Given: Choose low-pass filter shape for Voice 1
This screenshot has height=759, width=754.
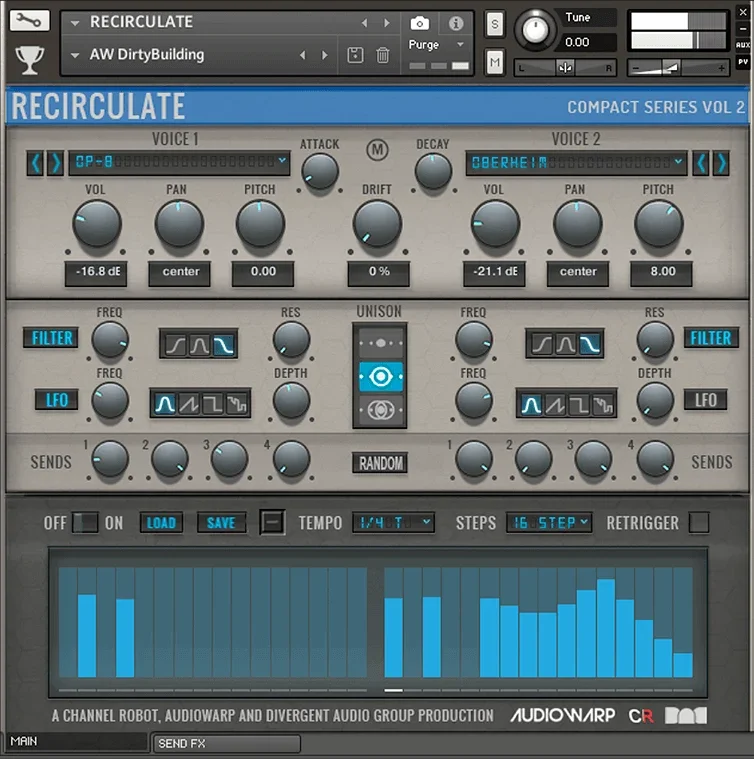Looking at the screenshot, I should [224, 345].
